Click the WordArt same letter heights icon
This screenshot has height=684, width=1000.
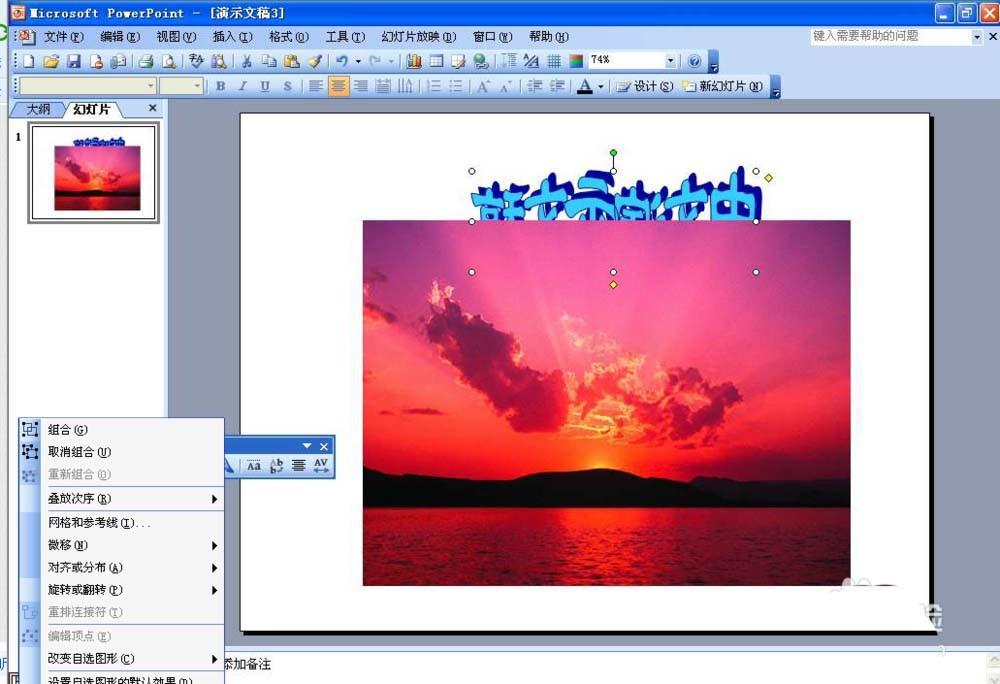click(254, 465)
